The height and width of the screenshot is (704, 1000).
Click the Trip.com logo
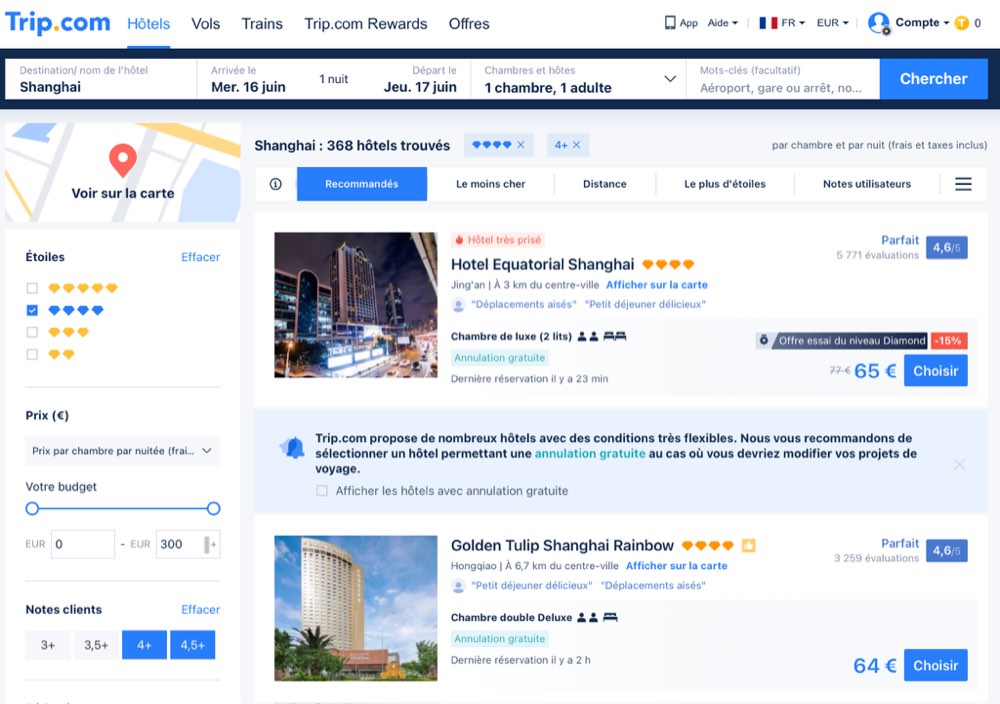pyautogui.click(x=57, y=22)
